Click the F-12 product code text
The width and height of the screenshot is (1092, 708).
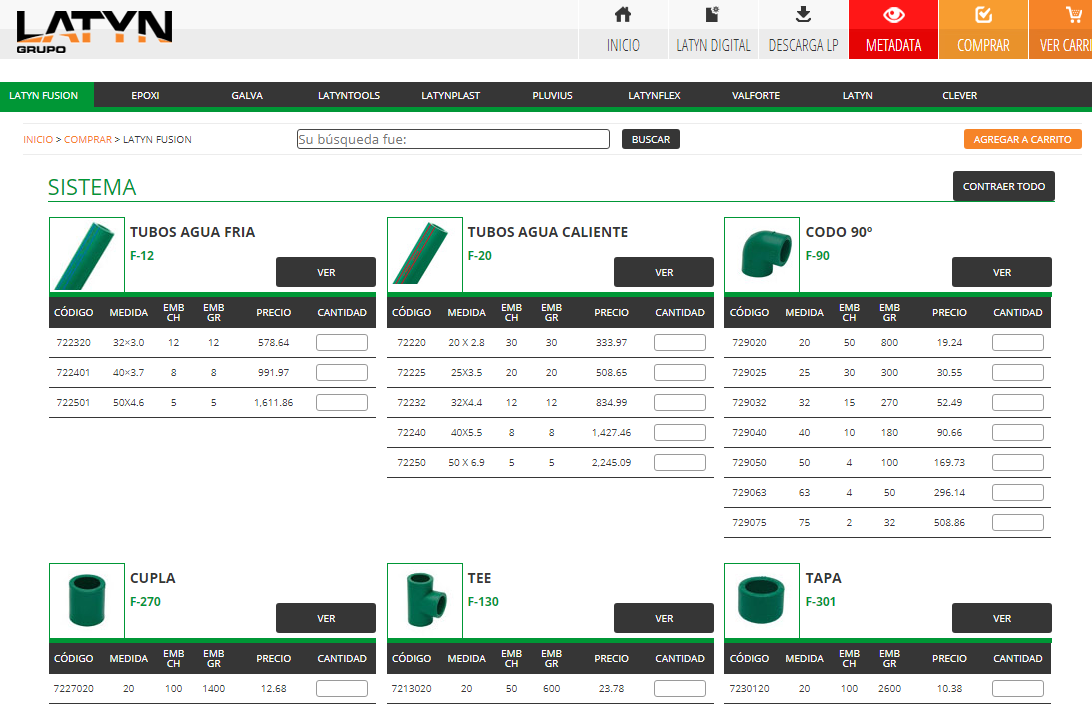pyautogui.click(x=142, y=255)
